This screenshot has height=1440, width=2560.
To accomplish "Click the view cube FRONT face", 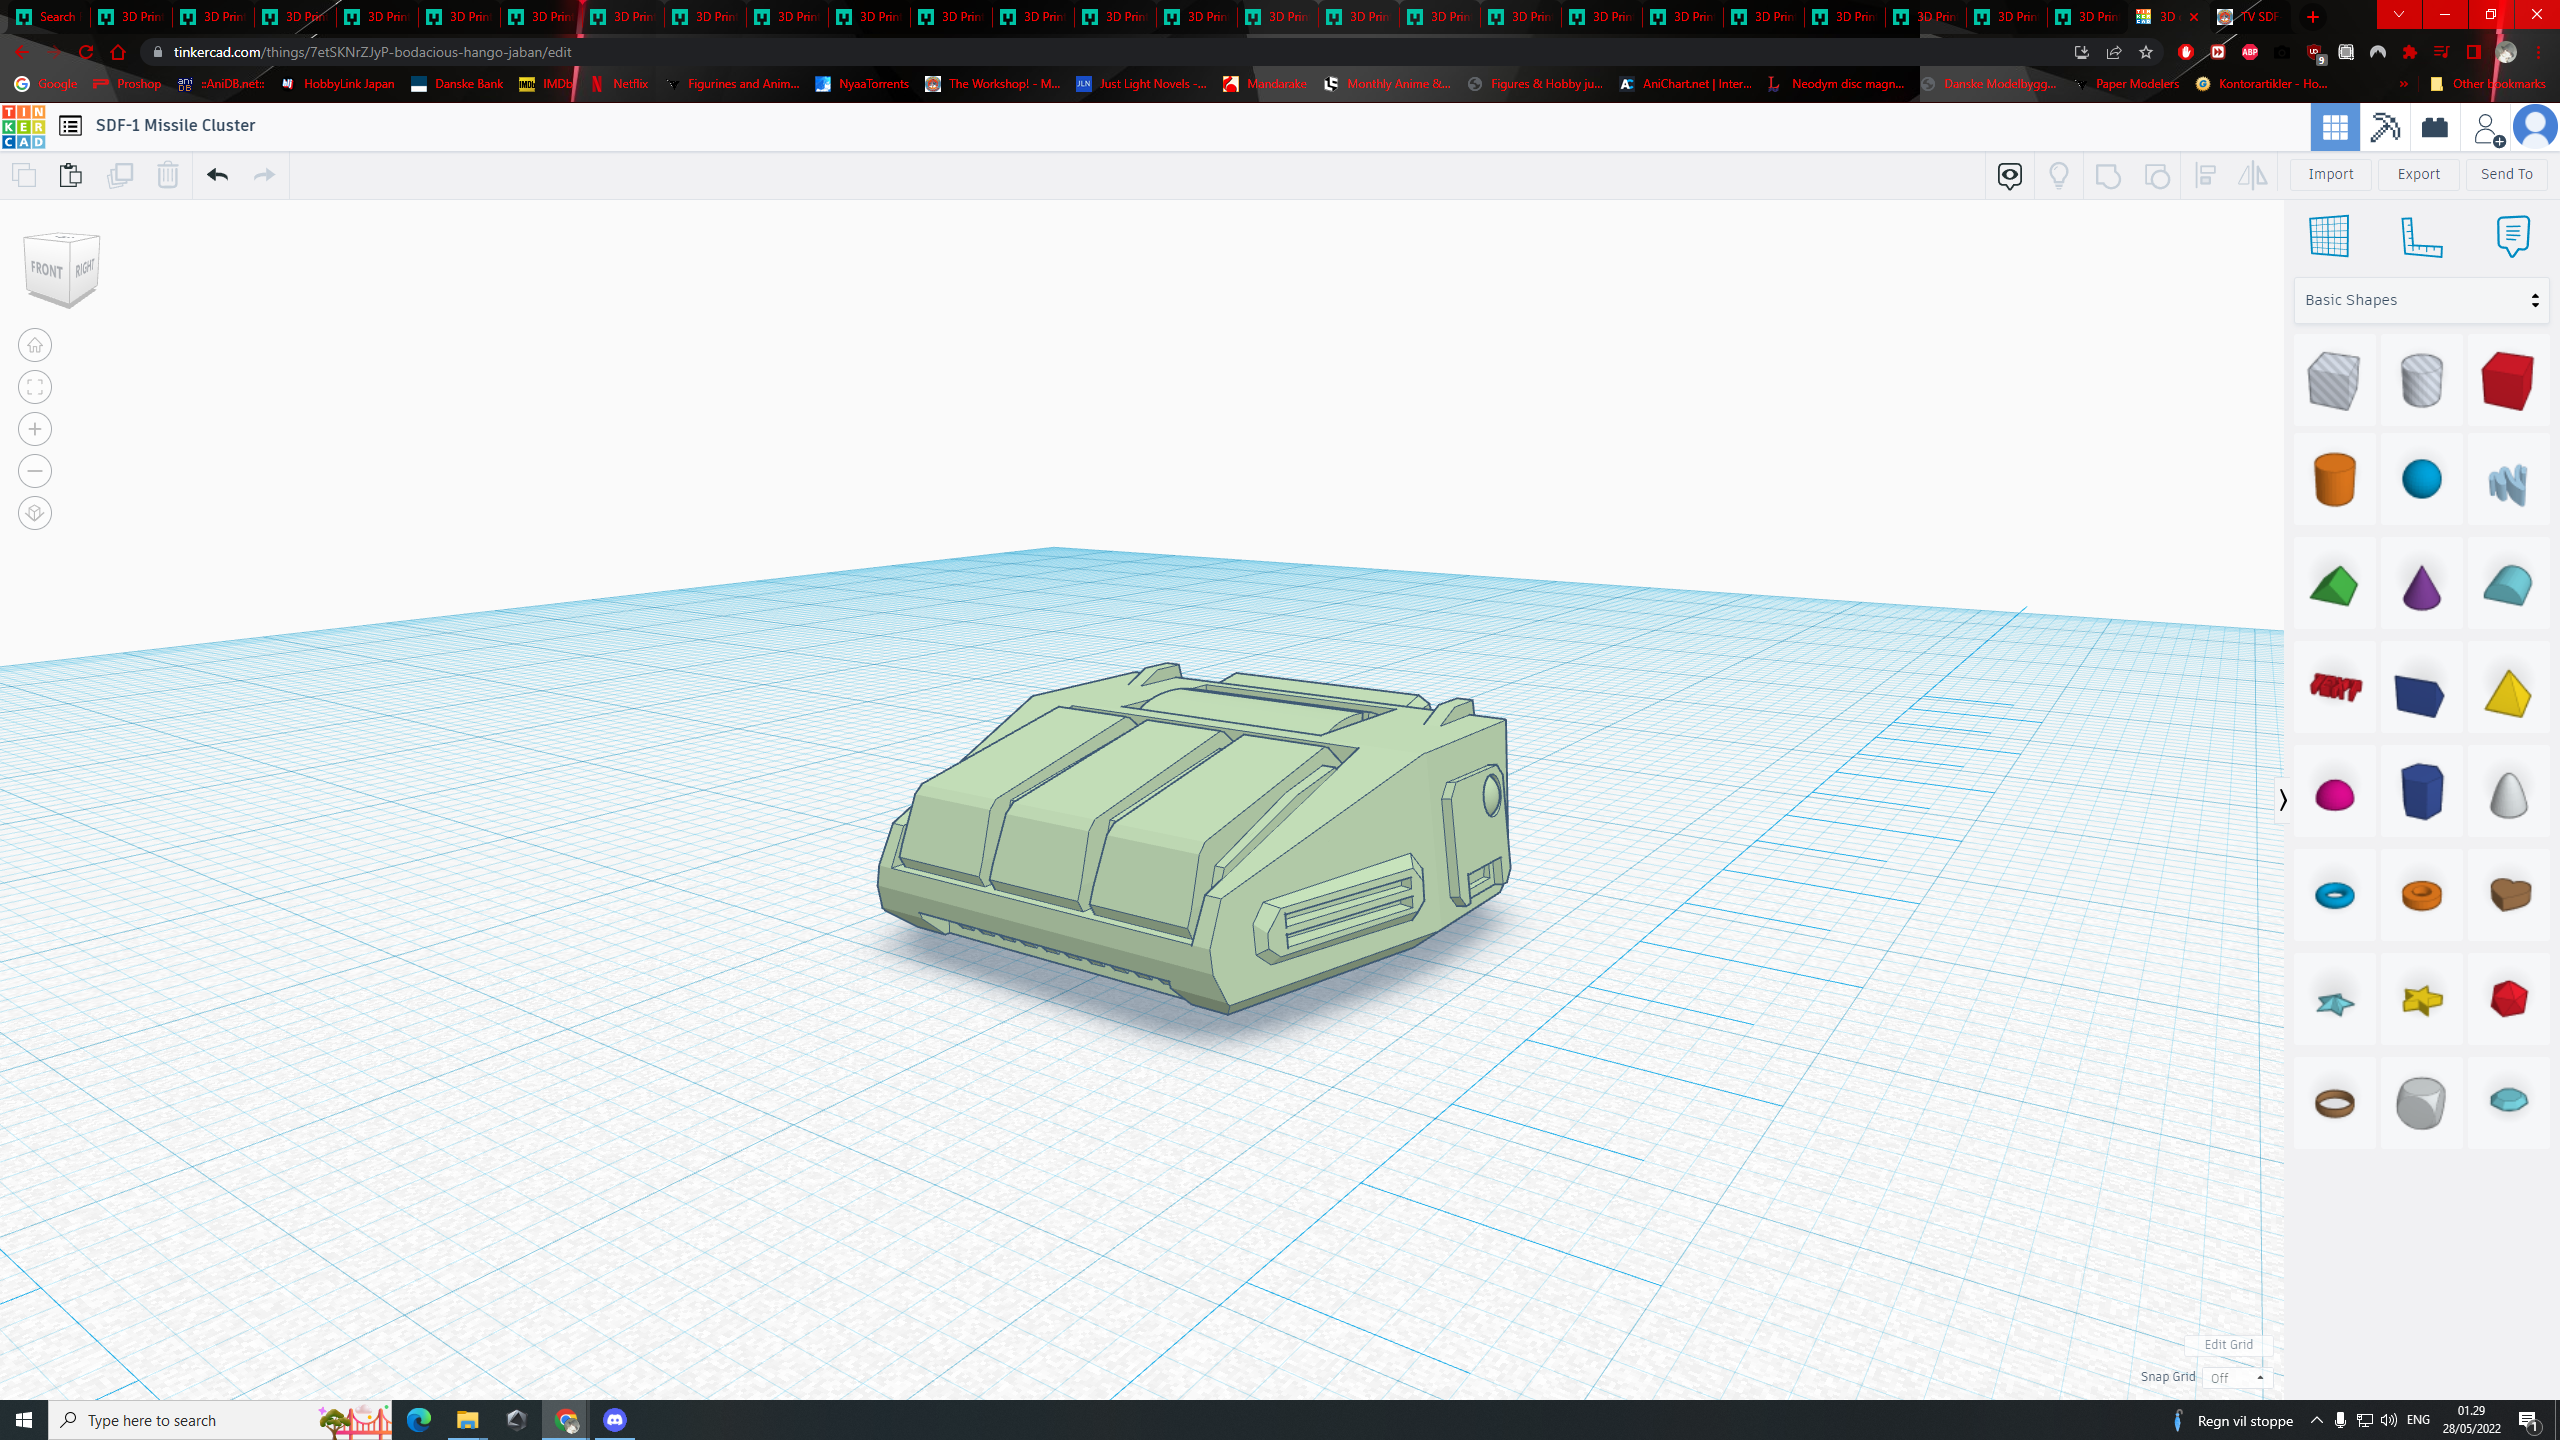I will tap(47, 270).
